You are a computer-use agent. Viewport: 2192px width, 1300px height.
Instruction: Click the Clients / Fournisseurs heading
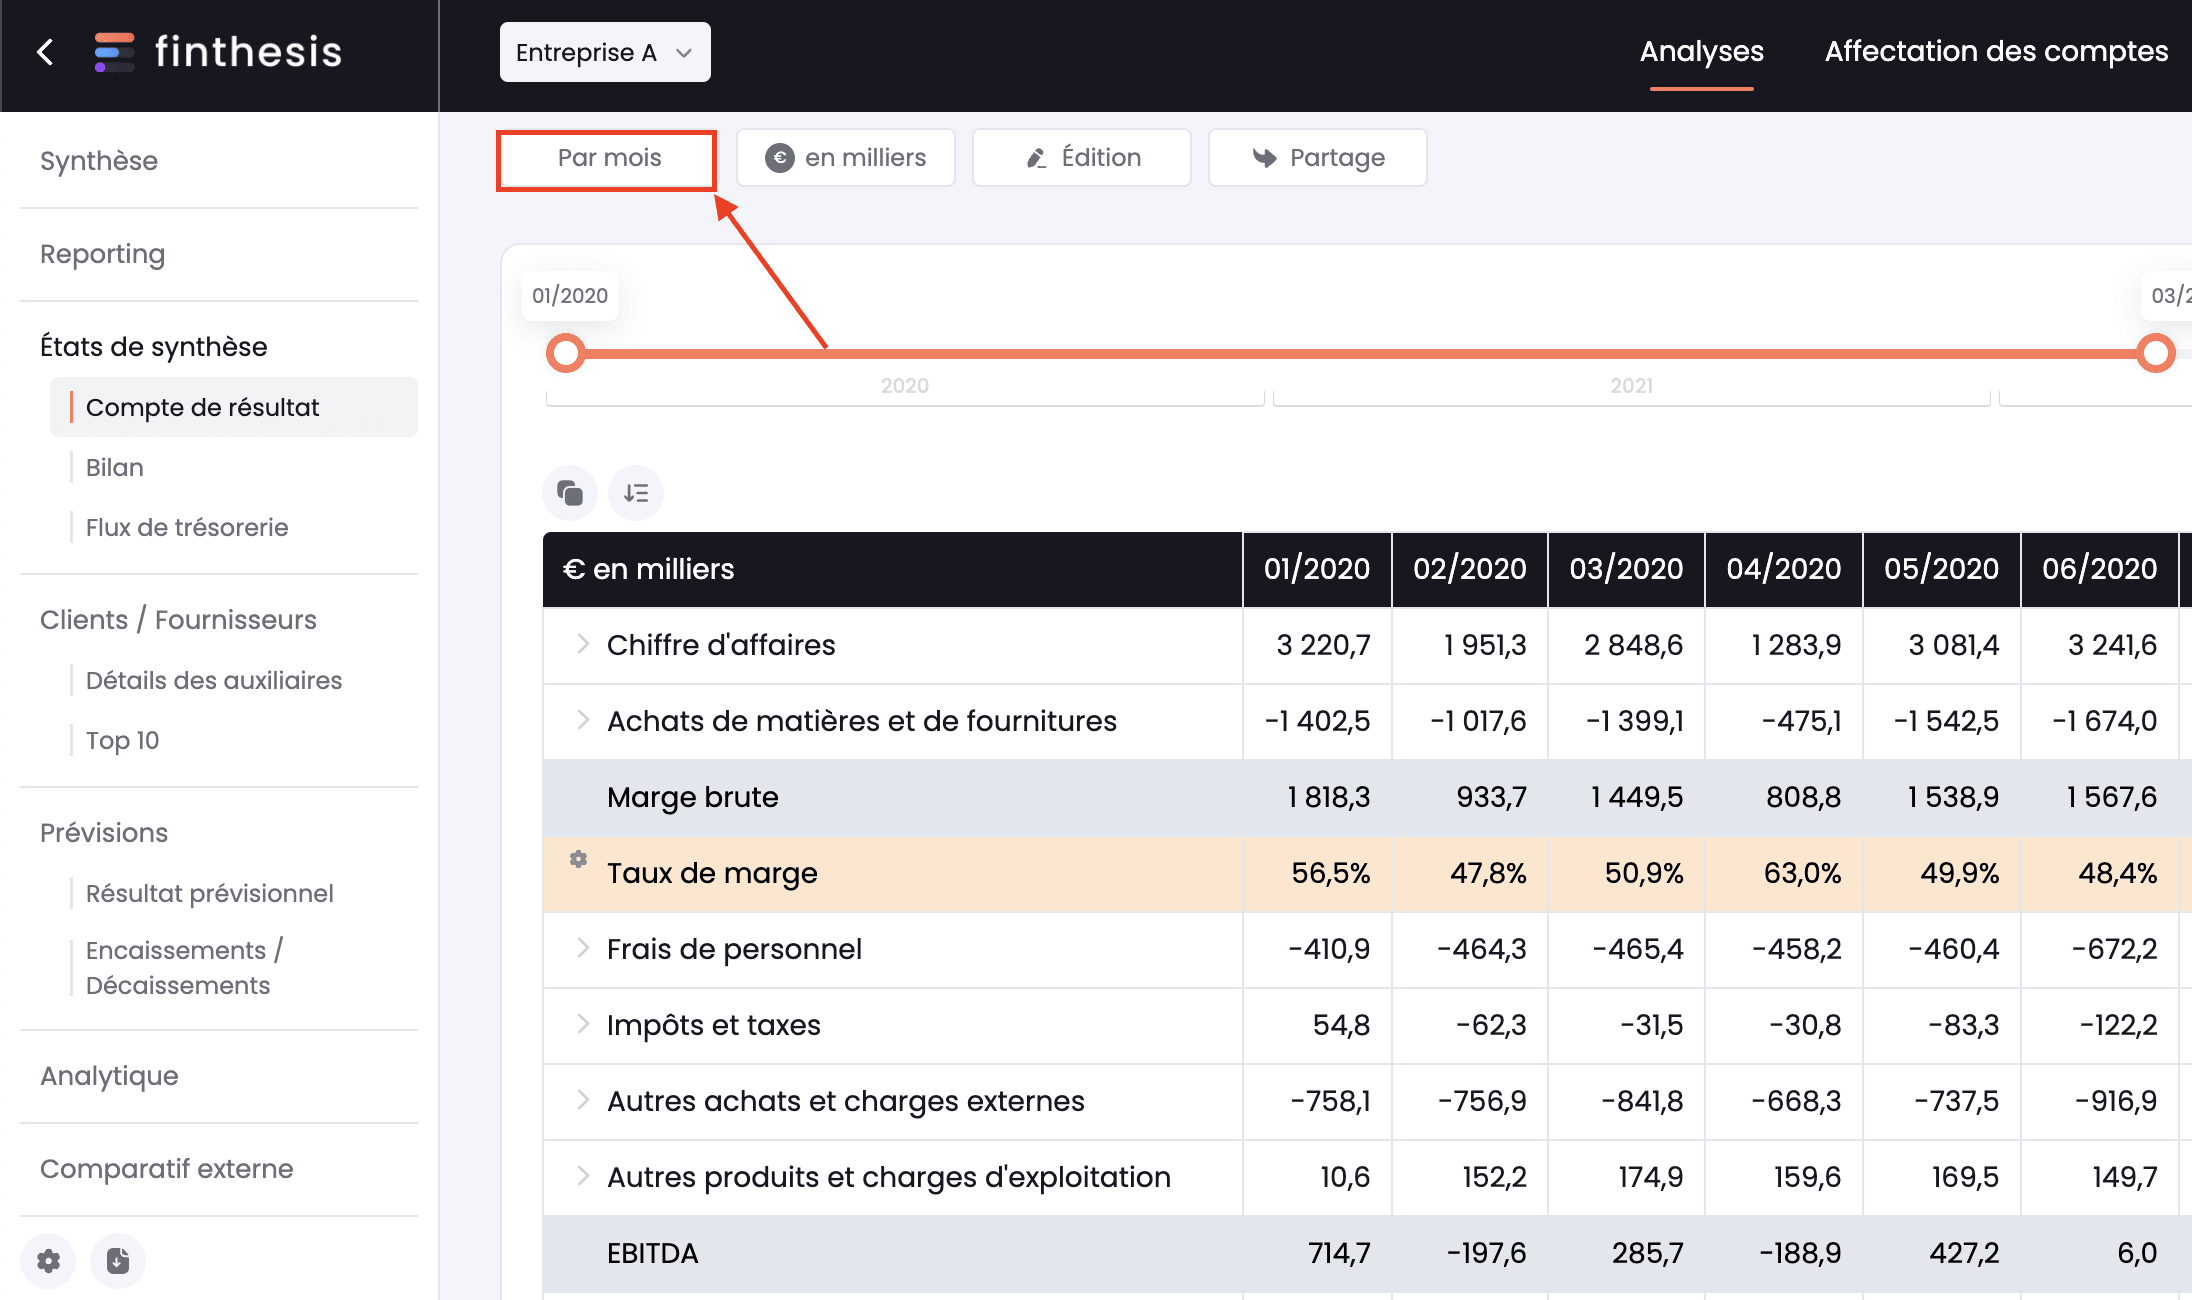pos(178,620)
